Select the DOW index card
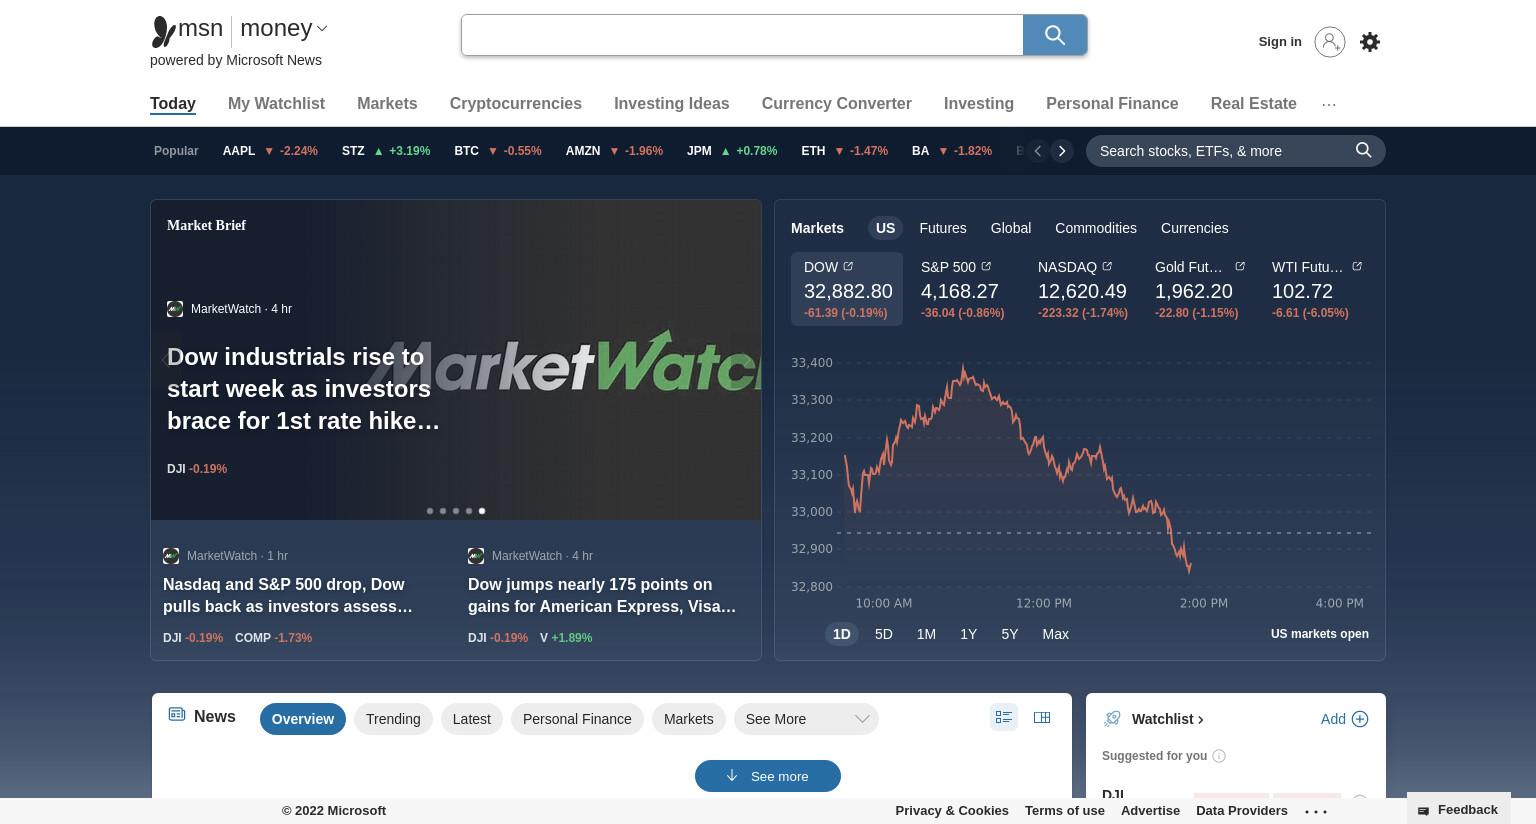This screenshot has height=824, width=1536. (x=847, y=289)
